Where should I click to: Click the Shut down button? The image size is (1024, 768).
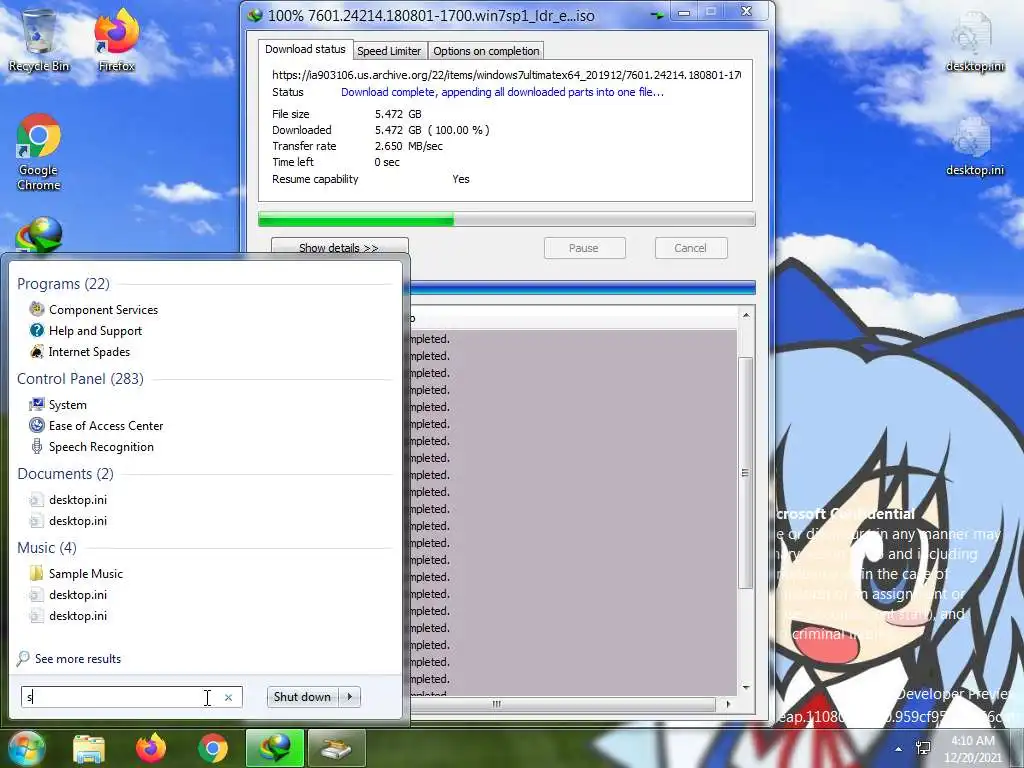point(302,697)
